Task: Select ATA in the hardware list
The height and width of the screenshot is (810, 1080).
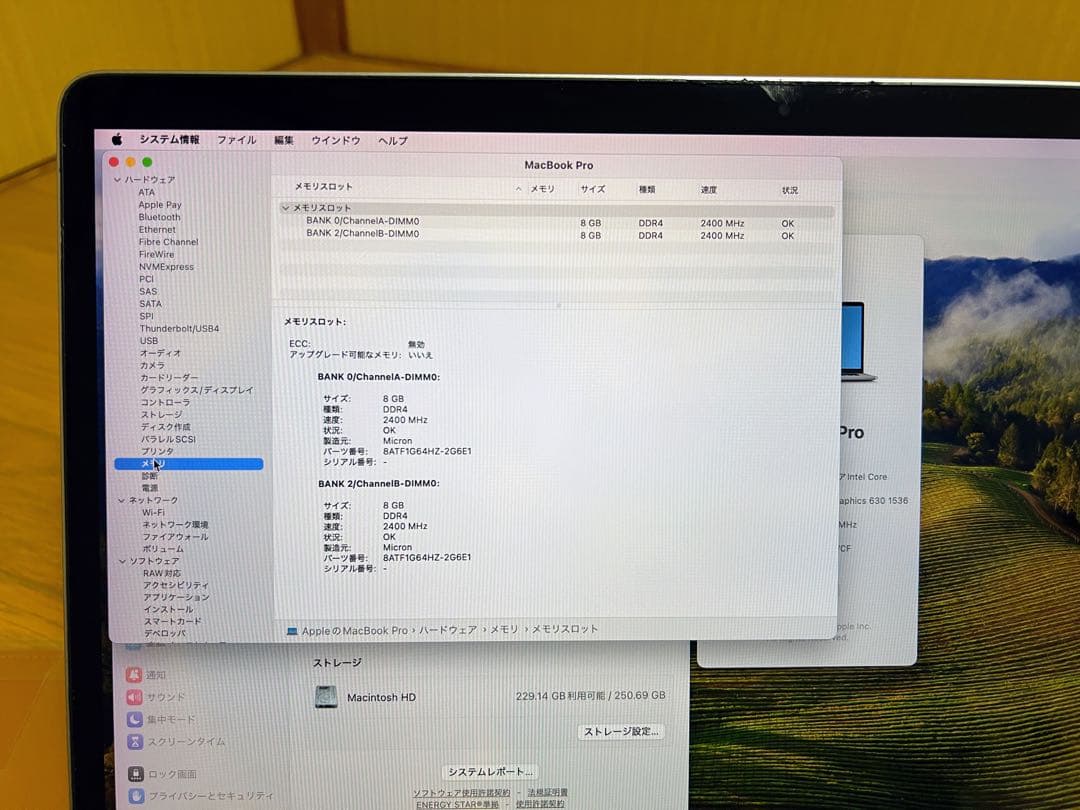Action: [146, 192]
